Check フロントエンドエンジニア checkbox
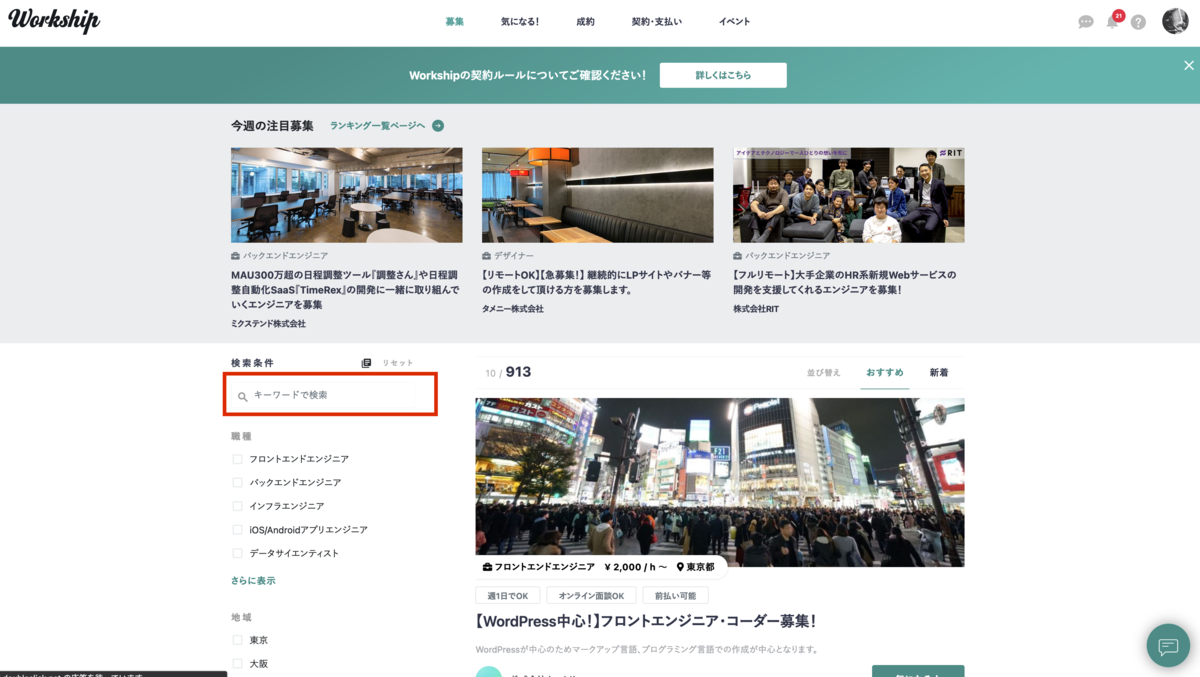Screen dimensions: 1200x677 [x=238, y=459]
